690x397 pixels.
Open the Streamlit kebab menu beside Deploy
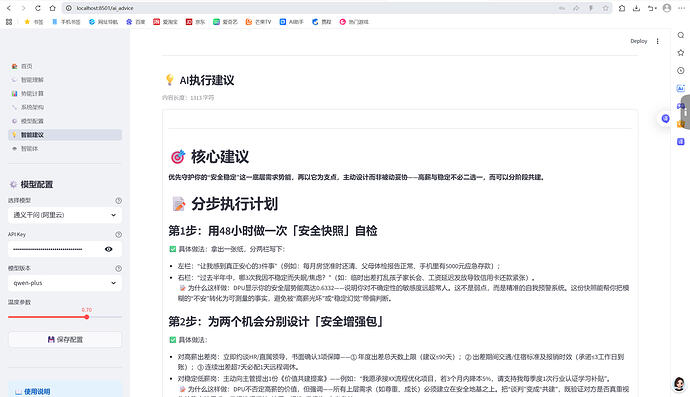point(657,41)
